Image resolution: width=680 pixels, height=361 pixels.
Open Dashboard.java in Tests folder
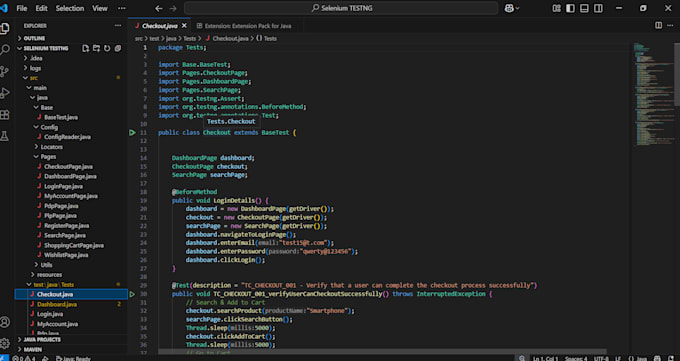pos(72,304)
